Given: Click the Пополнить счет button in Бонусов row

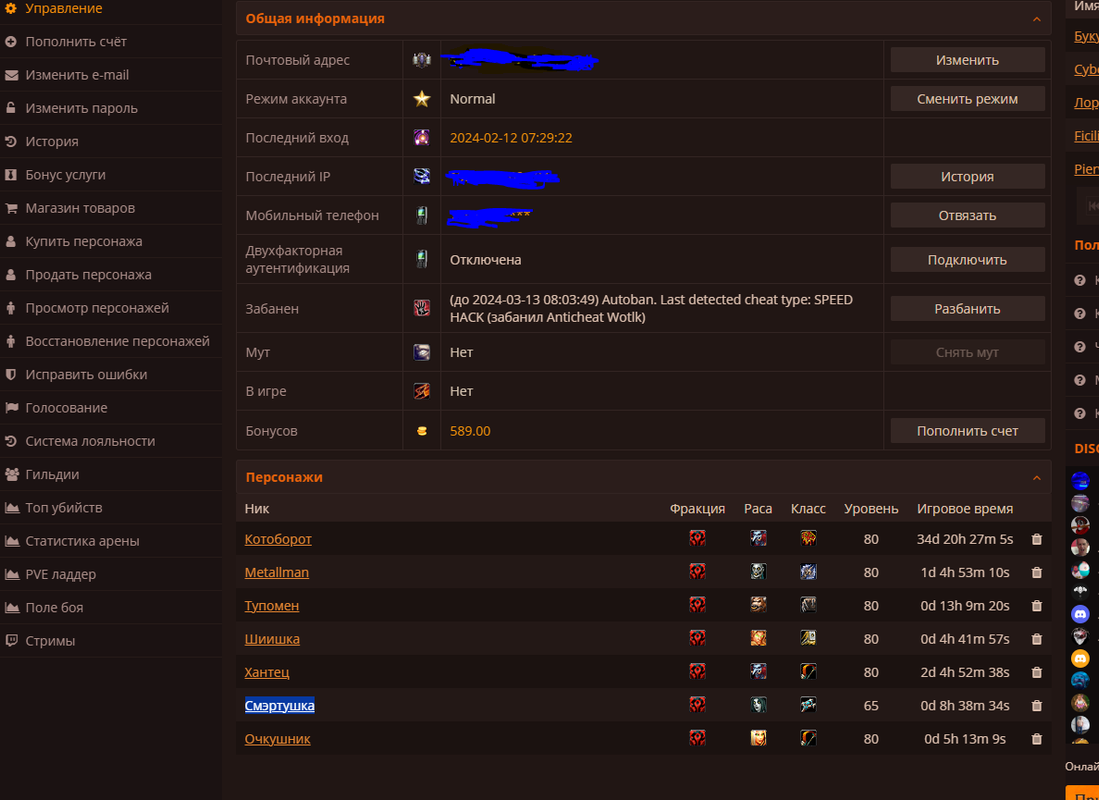Looking at the screenshot, I should click(967, 430).
